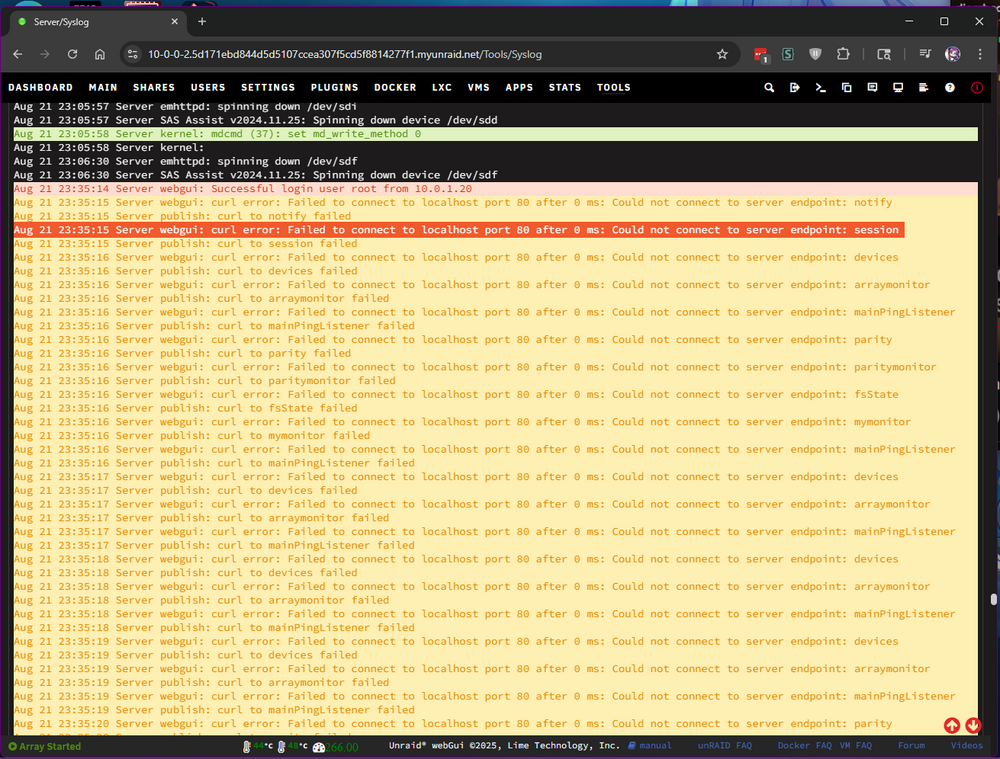Toggle the Unraid help question-mark icon

click(x=950, y=87)
